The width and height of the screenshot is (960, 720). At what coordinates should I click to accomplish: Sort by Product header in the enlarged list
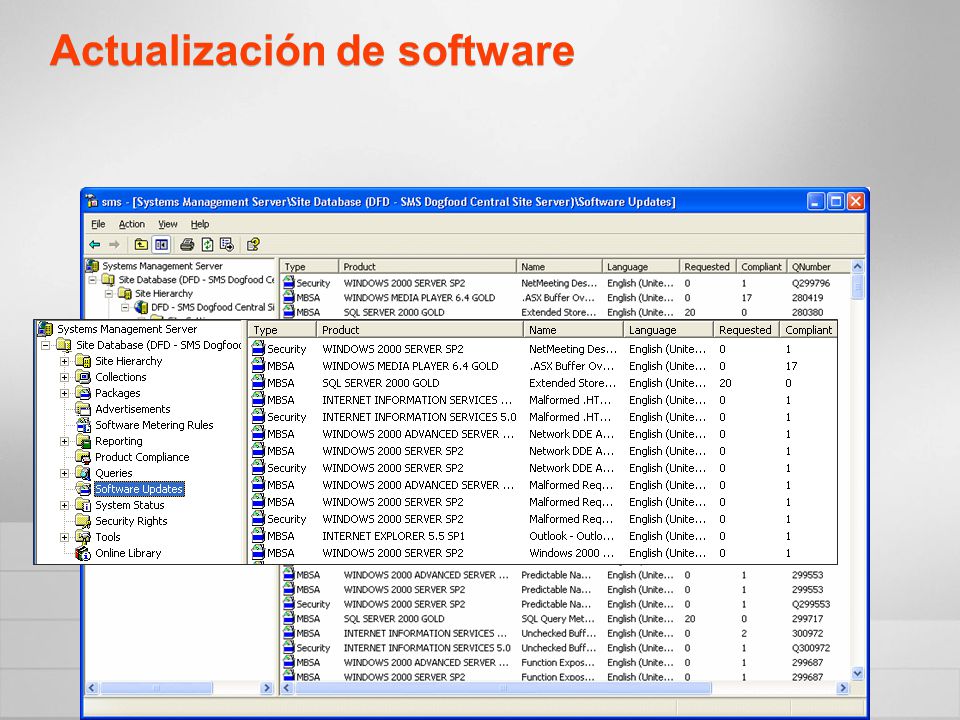click(419, 330)
